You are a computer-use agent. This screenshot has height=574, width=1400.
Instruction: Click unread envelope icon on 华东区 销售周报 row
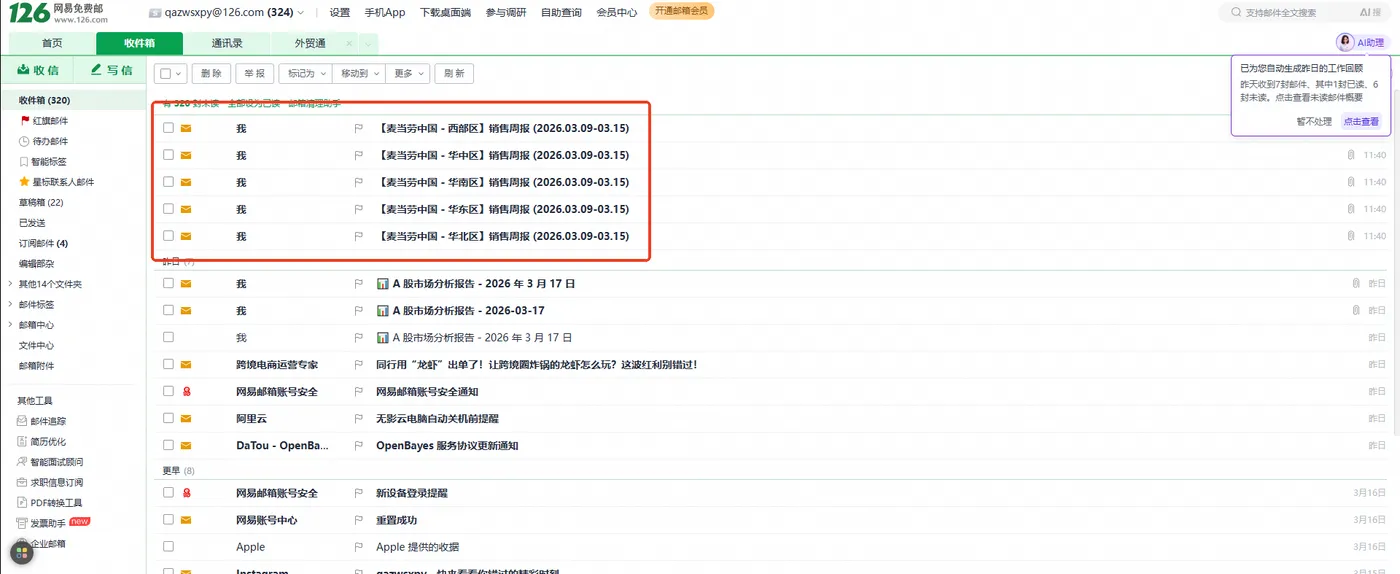point(186,209)
